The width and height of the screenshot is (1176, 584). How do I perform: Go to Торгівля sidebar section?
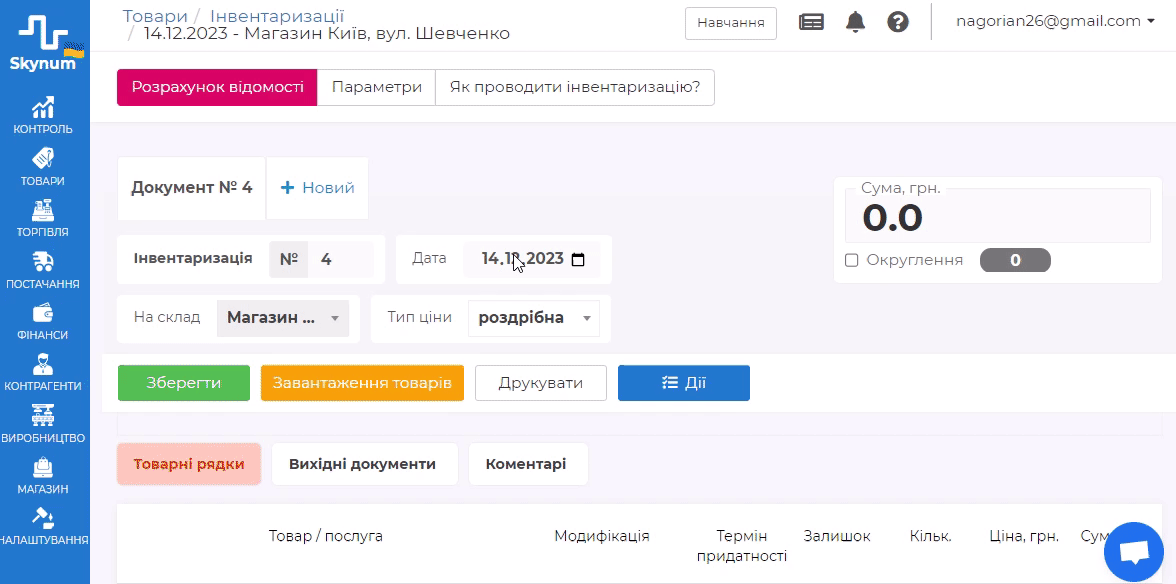coord(43,218)
